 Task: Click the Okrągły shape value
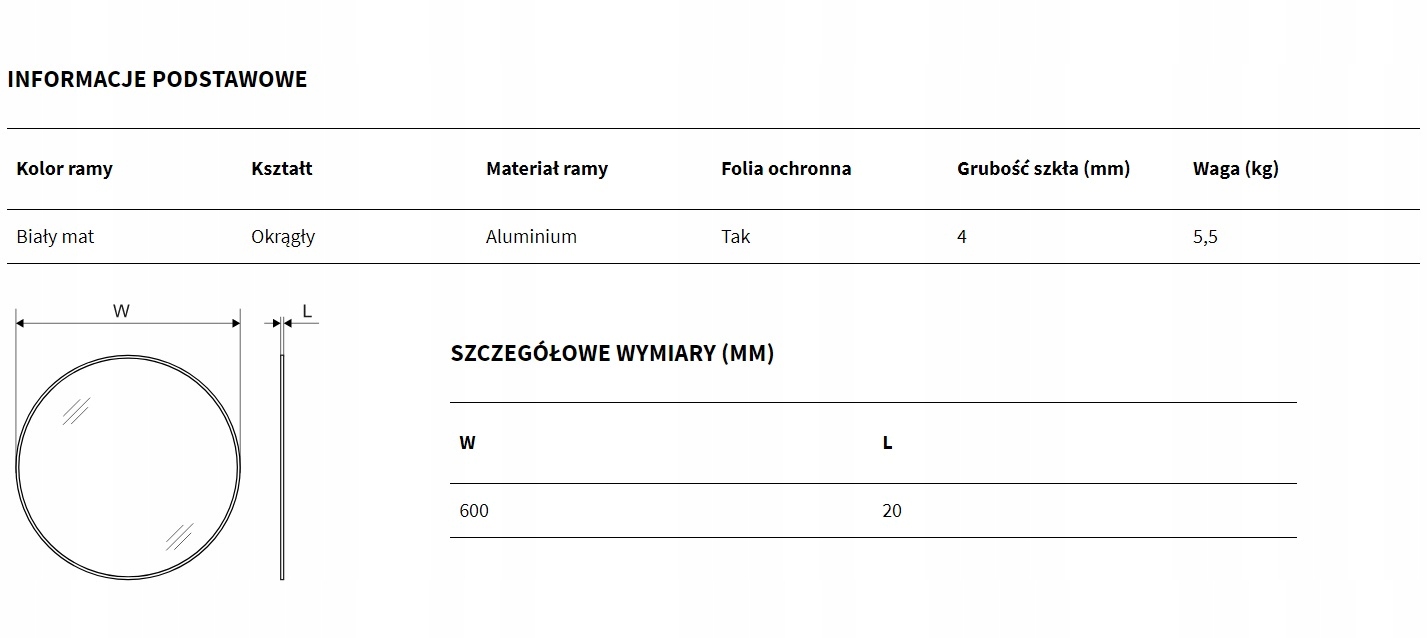283,237
